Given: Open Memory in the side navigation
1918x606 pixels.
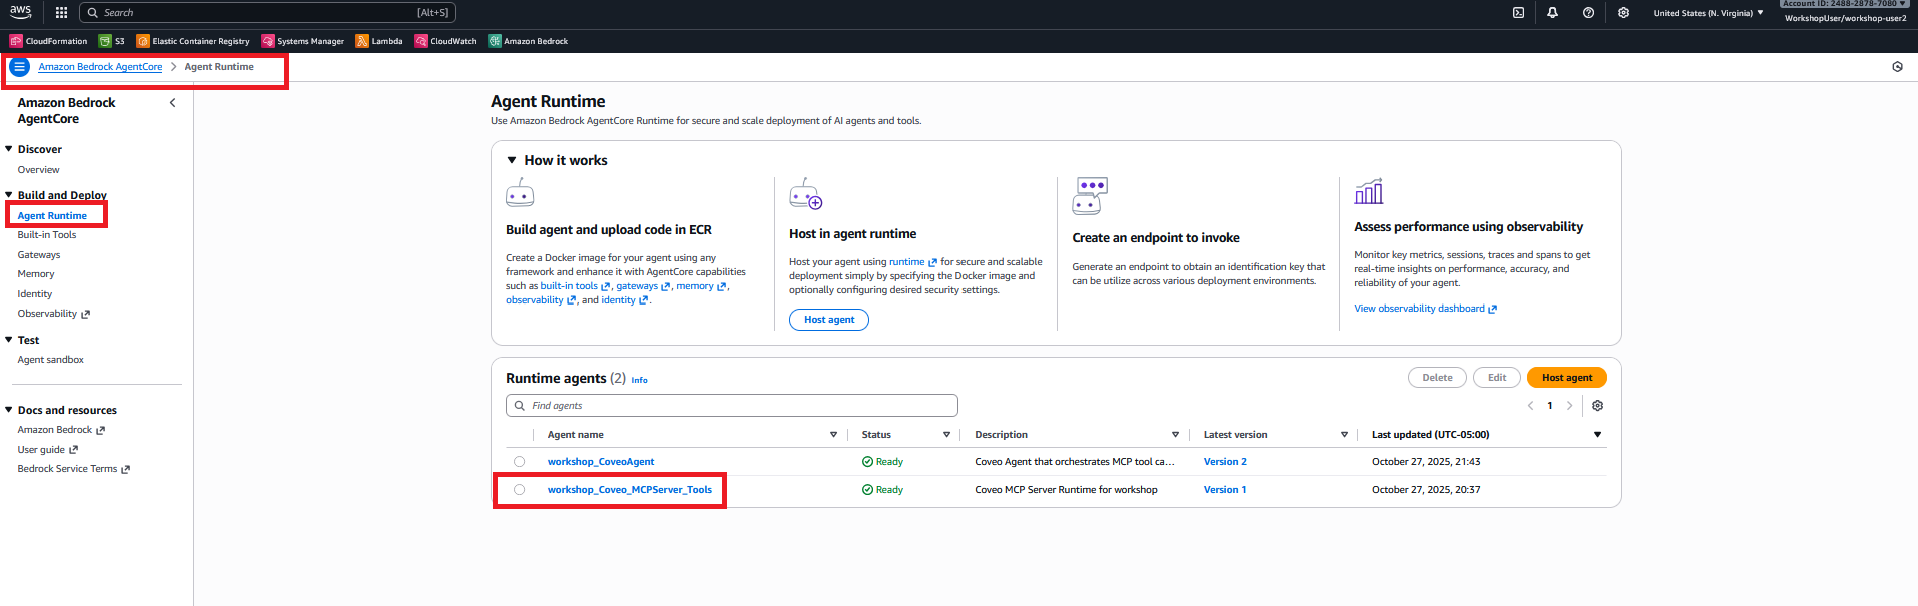Looking at the screenshot, I should coord(36,274).
